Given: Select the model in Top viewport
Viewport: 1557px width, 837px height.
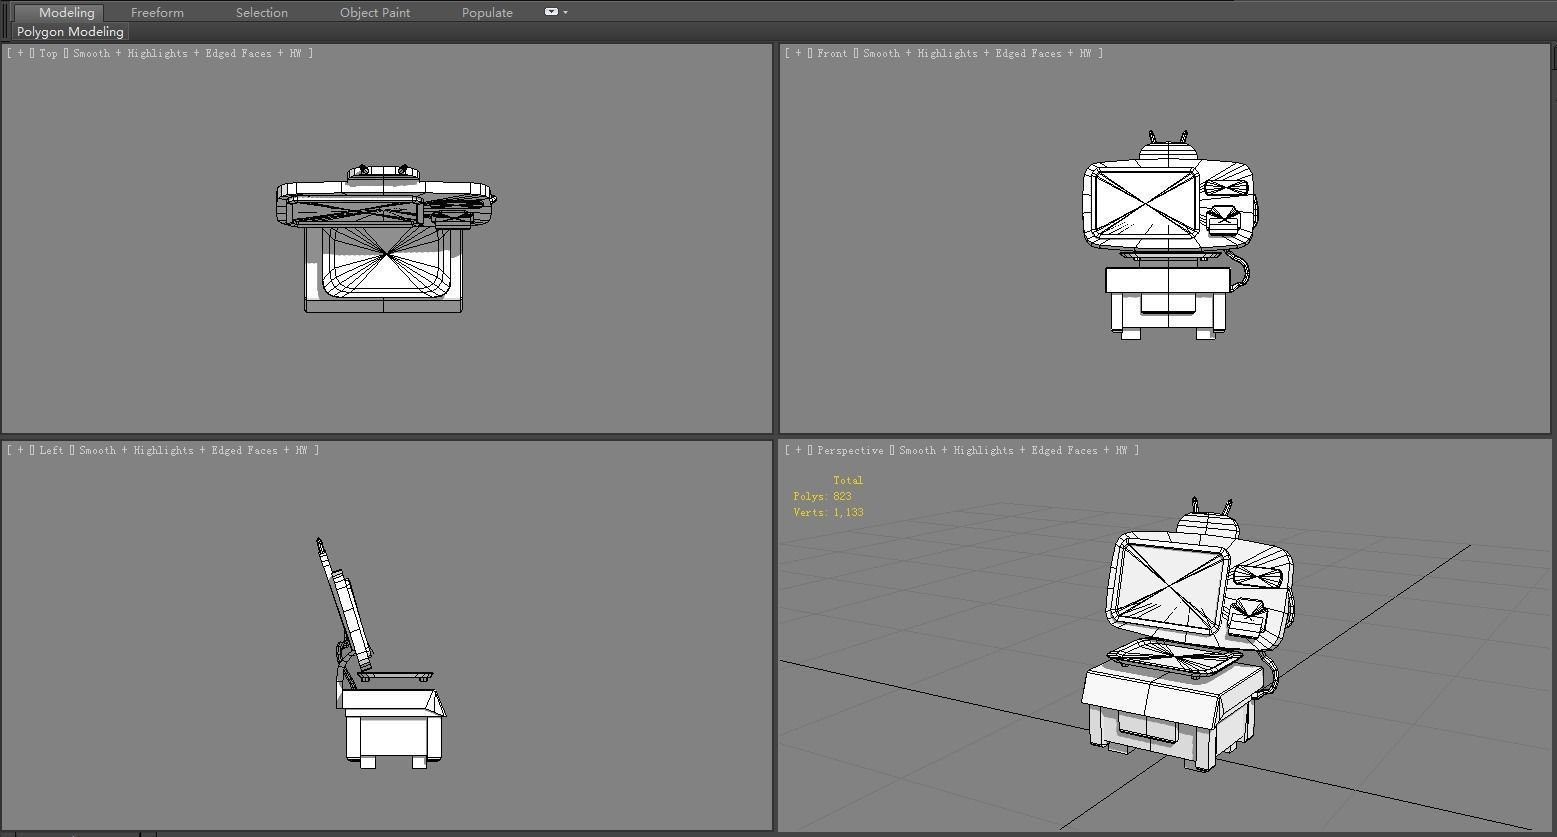Looking at the screenshot, I should (x=385, y=240).
